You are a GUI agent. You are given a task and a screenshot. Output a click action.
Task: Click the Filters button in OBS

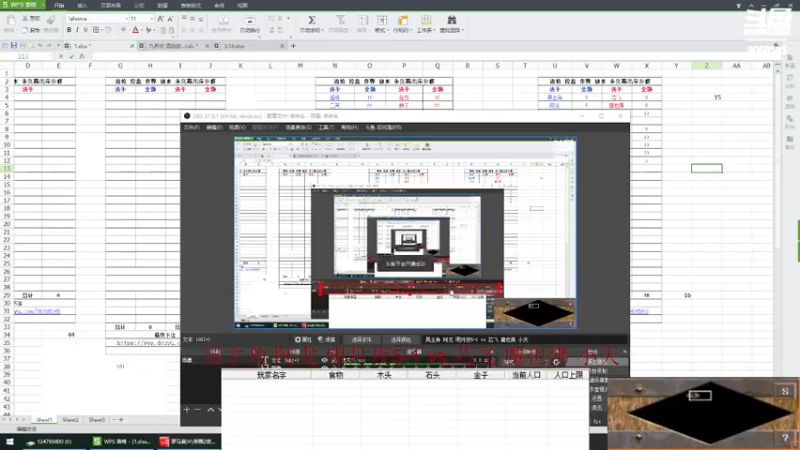click(x=327, y=339)
